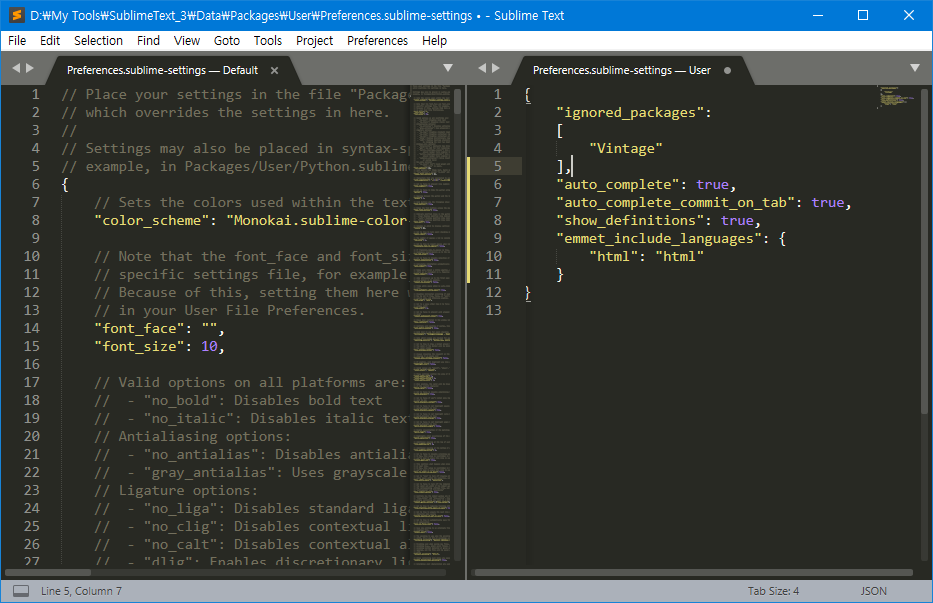Click "emmet_include_languages" key
933x603 pixels.
coord(659,238)
